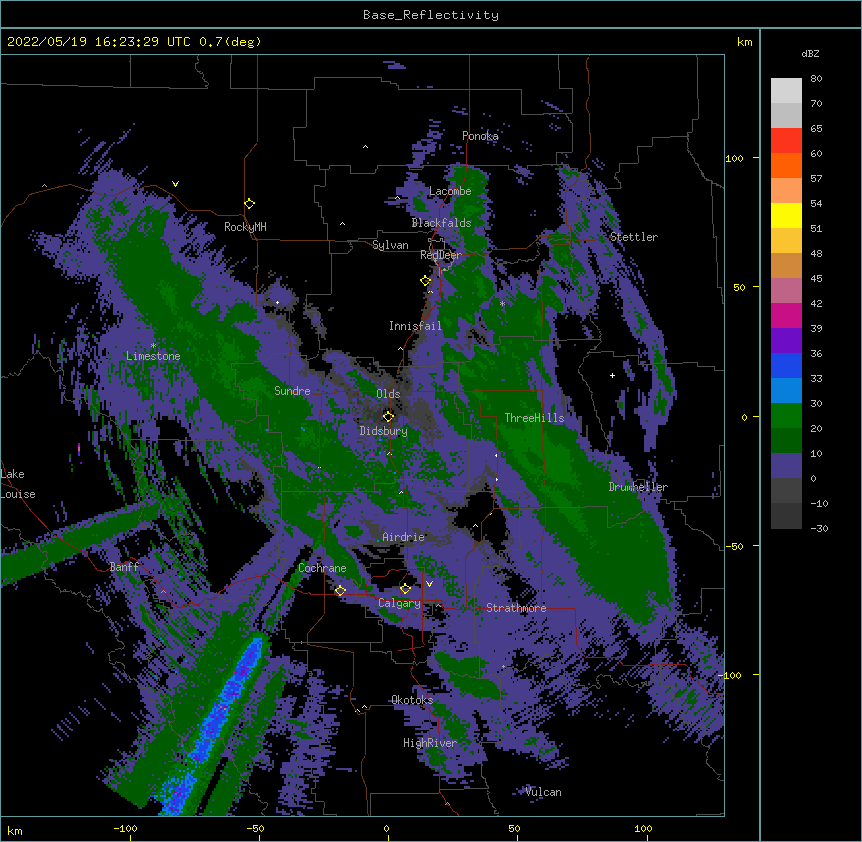The image size is (862, 842).
Task: Select the Calgary city label
Action: [x=400, y=603]
